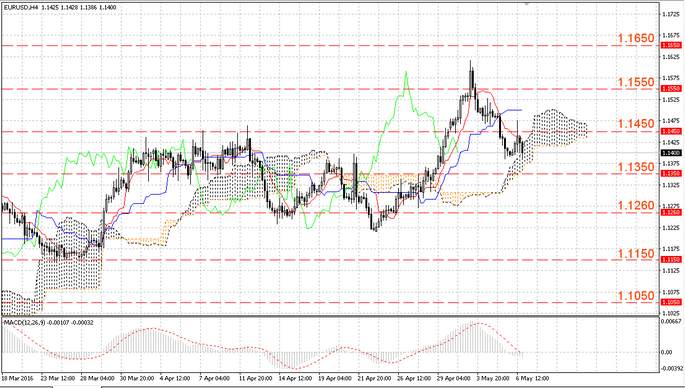Click the 1.1375 price axis value
Screen dimensions: 685x388
tap(671, 163)
